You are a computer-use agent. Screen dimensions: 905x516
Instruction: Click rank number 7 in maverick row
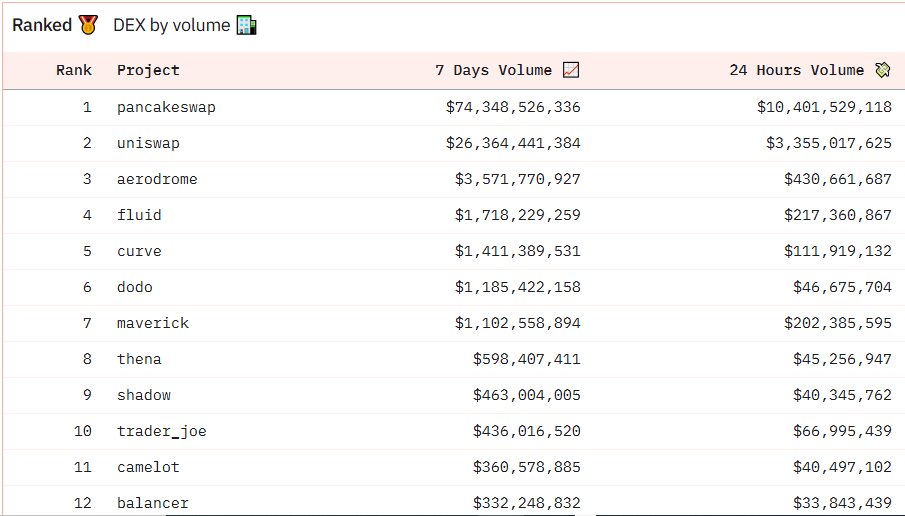coord(87,323)
